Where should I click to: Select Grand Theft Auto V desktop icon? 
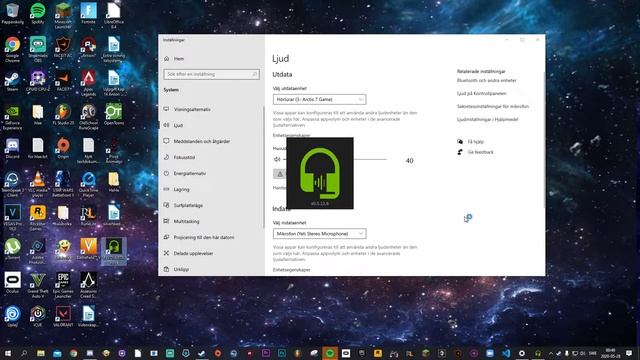[38, 285]
